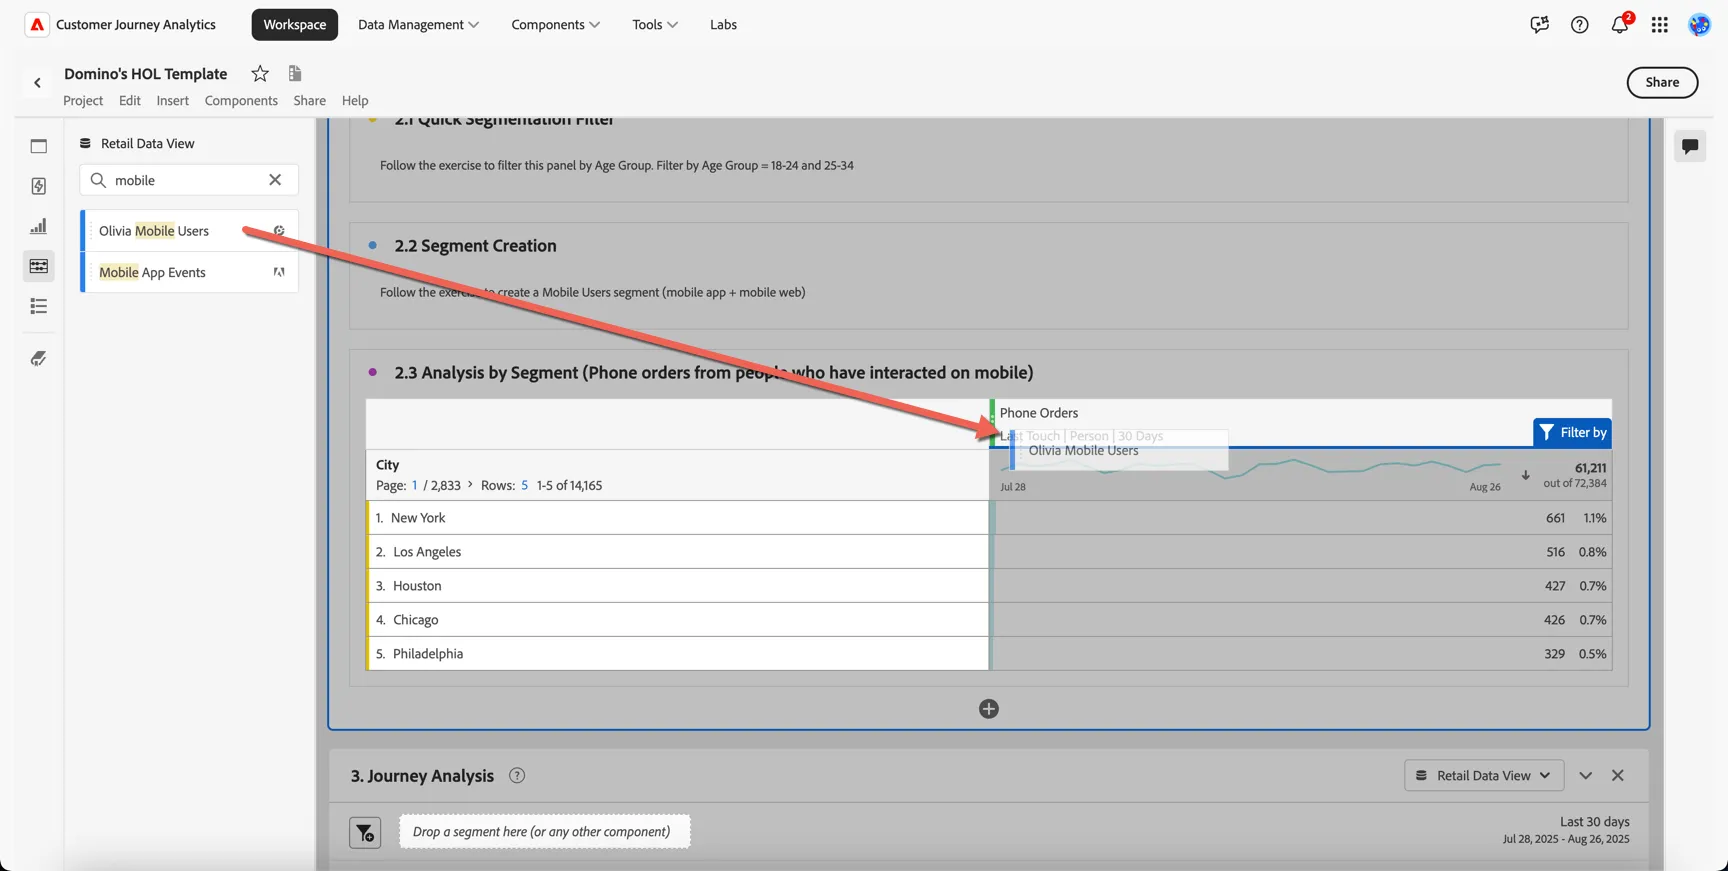Open the Retail Data View dropdown in panel 3
This screenshot has height=871, width=1728.
1484,776
